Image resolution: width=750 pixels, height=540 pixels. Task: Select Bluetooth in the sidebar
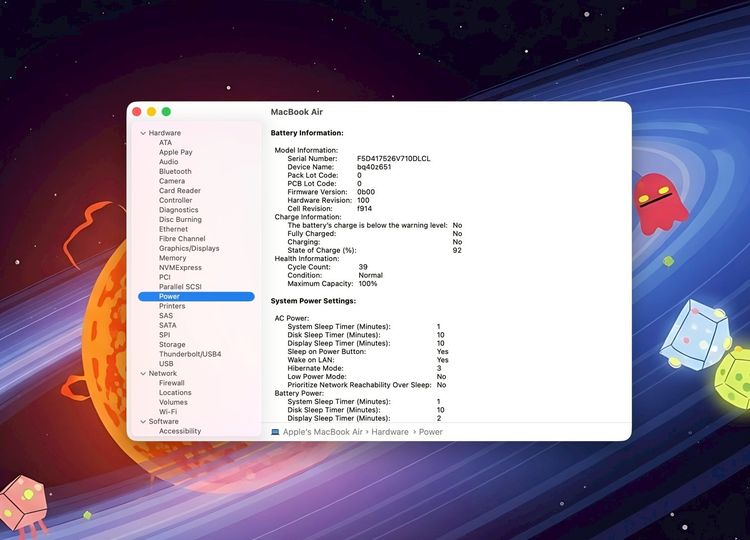(x=175, y=171)
